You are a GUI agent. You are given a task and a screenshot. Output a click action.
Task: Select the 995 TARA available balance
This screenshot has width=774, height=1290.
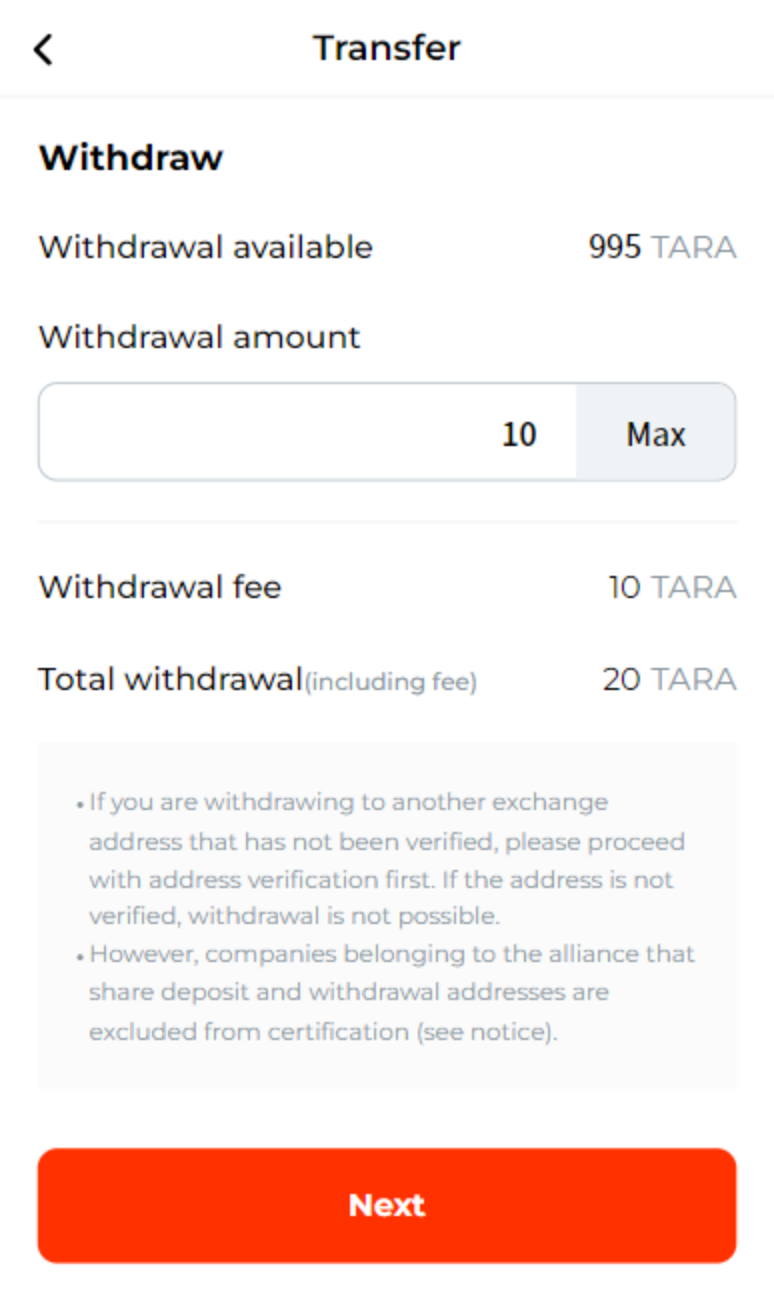662,247
